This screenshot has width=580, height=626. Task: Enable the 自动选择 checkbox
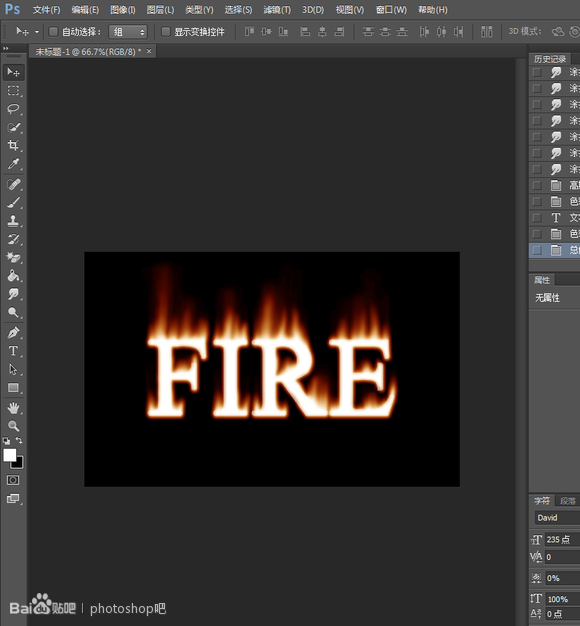(53, 32)
